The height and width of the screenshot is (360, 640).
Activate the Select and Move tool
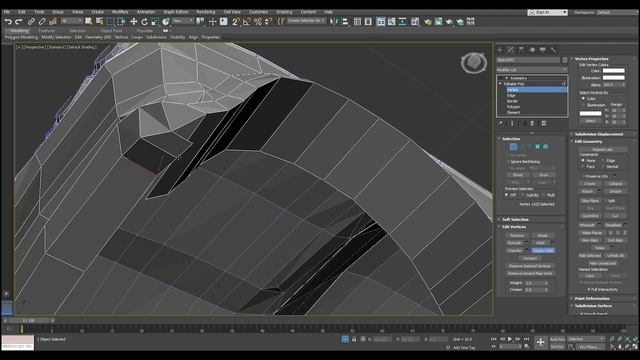(x=133, y=22)
